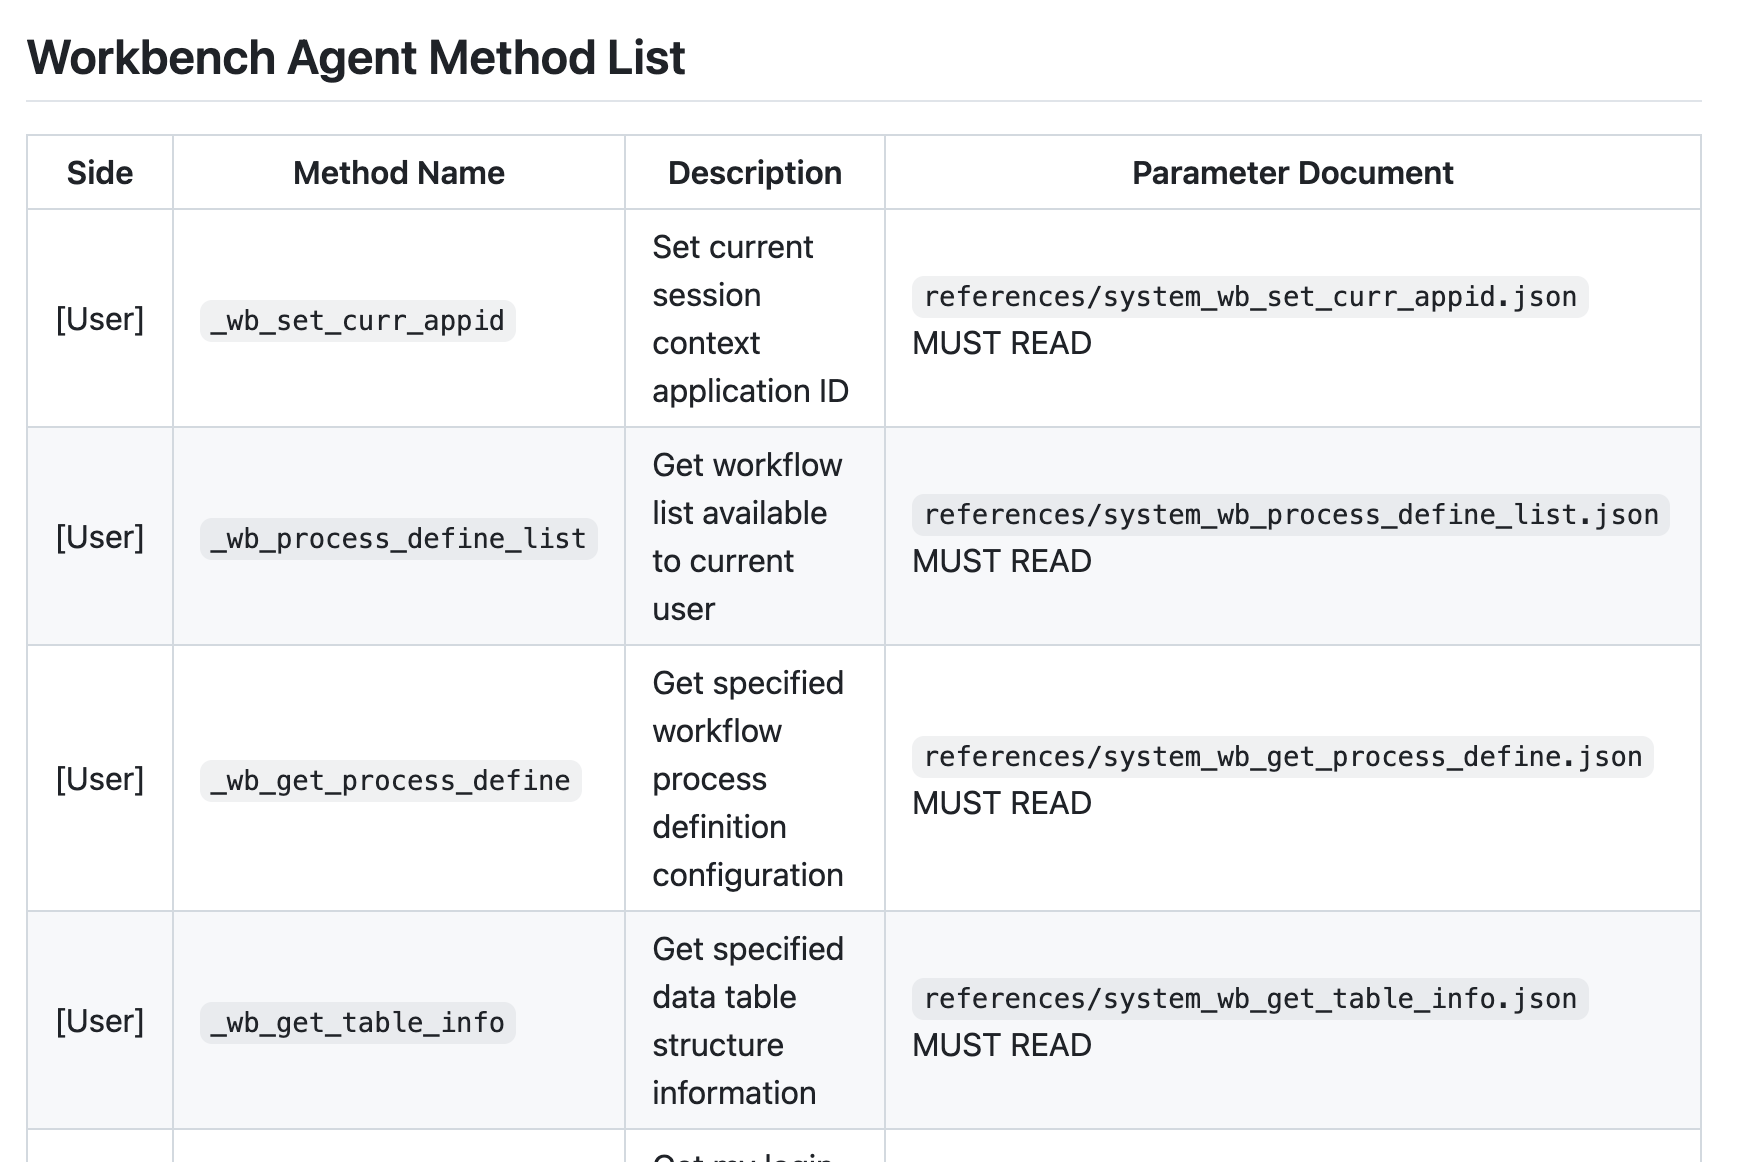The height and width of the screenshot is (1162, 1746).
Task: Click [User] in the _wb_set_curr_appid row
Action: click(x=100, y=319)
